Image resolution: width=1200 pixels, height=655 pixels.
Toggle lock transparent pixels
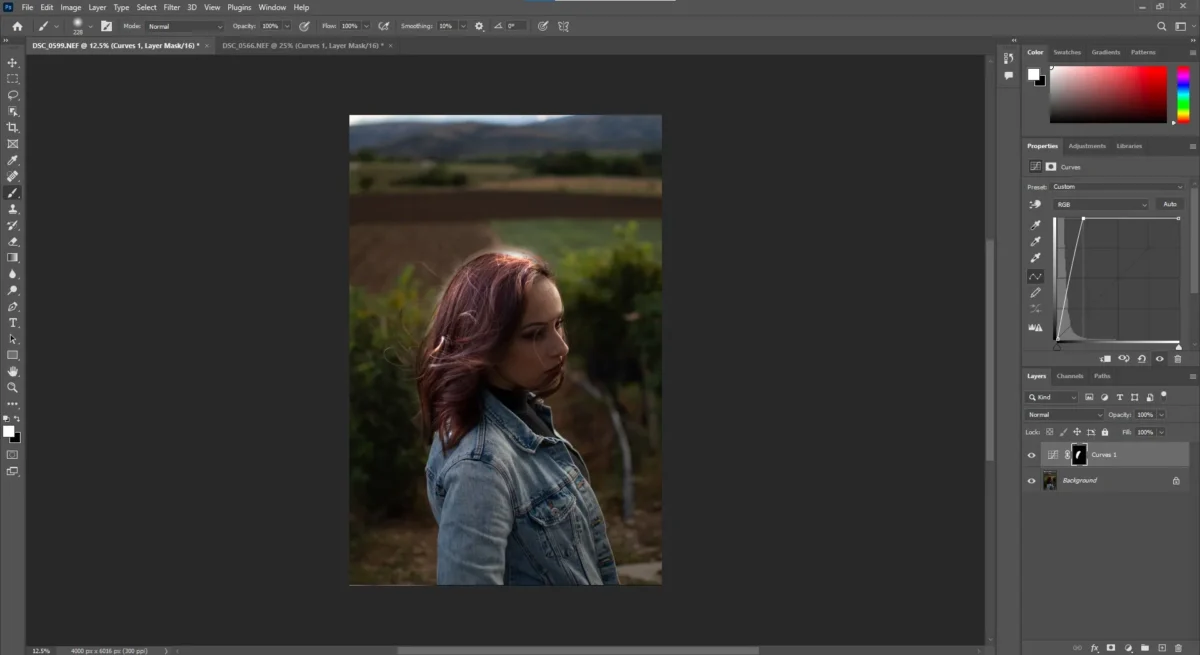1051,432
